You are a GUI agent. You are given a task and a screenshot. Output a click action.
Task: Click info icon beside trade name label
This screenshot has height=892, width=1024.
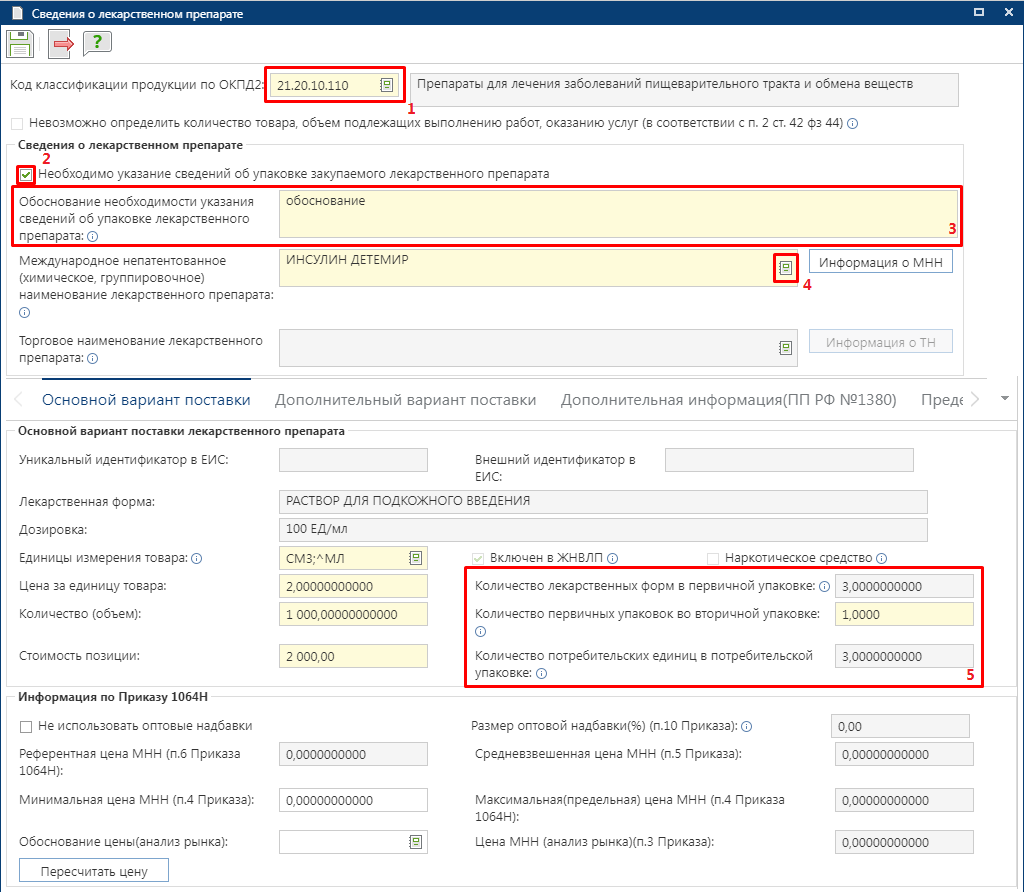point(93,358)
